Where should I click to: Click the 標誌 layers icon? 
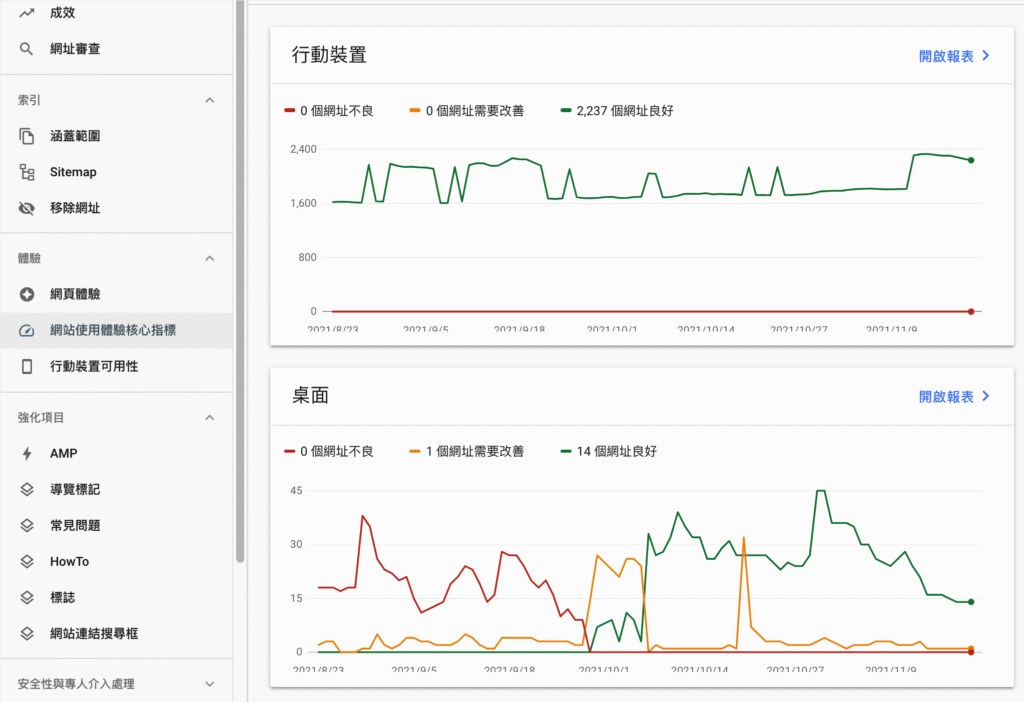point(26,597)
